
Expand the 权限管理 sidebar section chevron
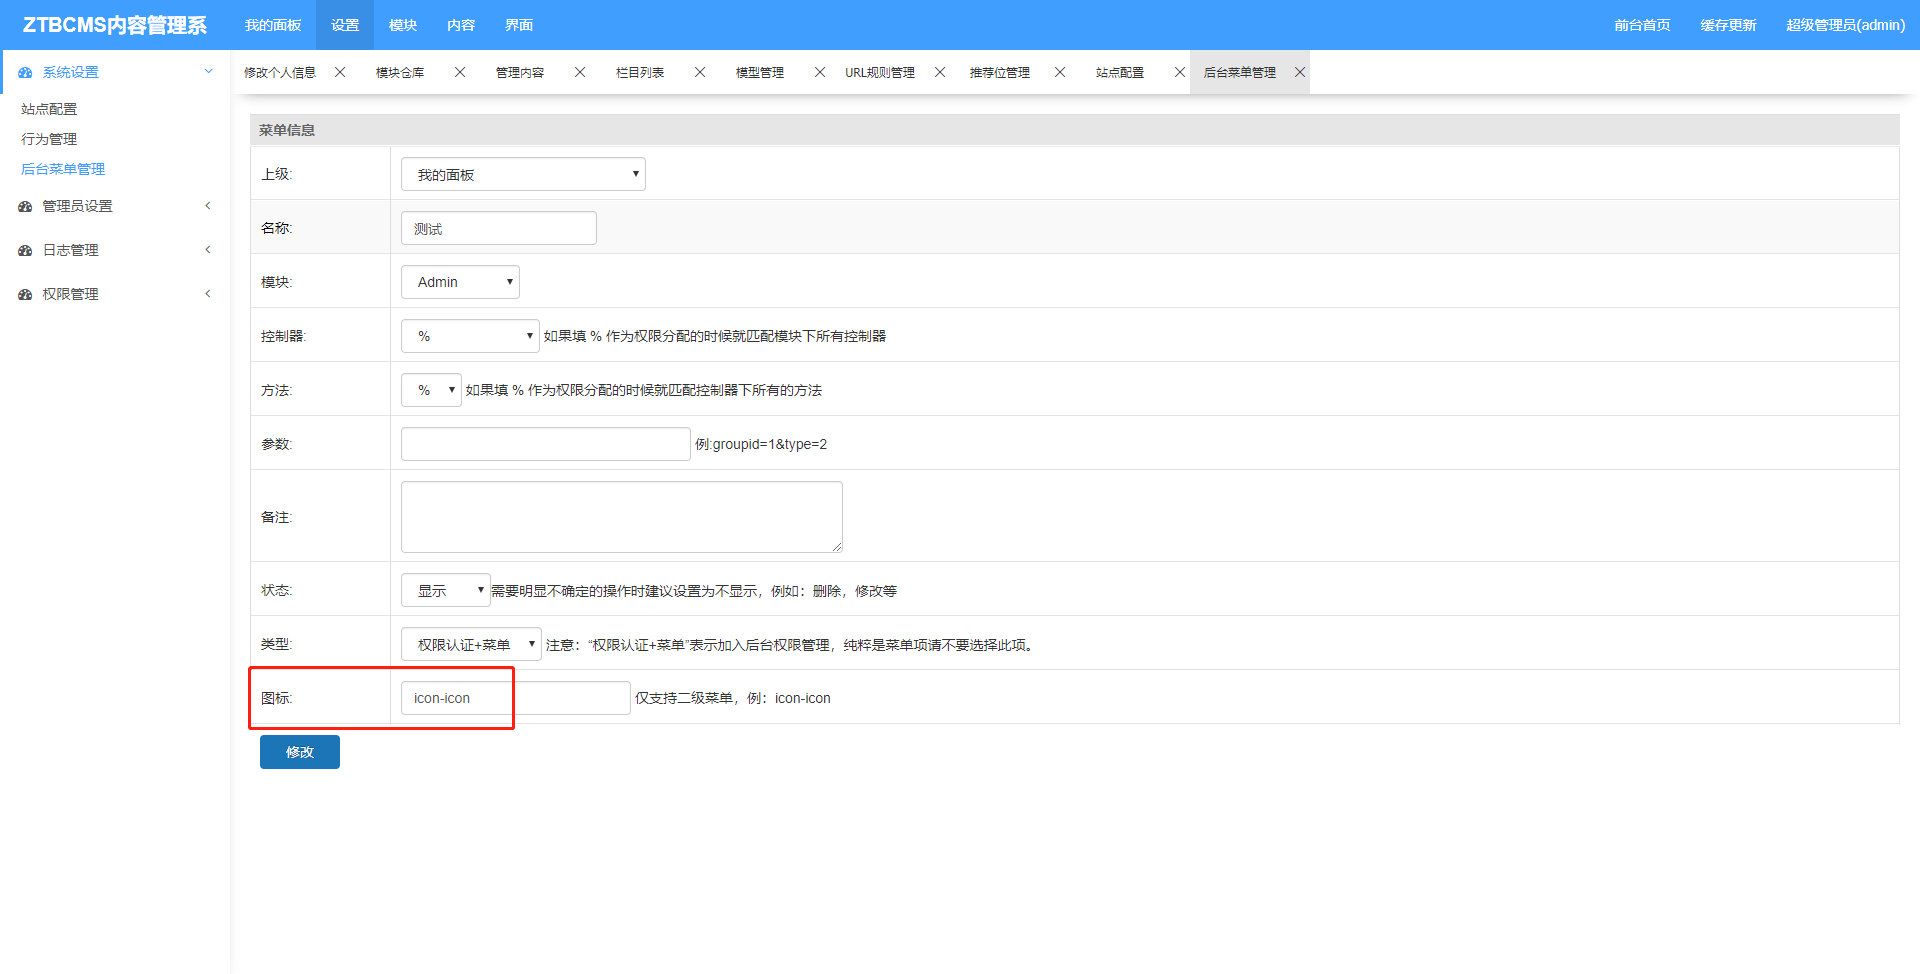point(208,294)
